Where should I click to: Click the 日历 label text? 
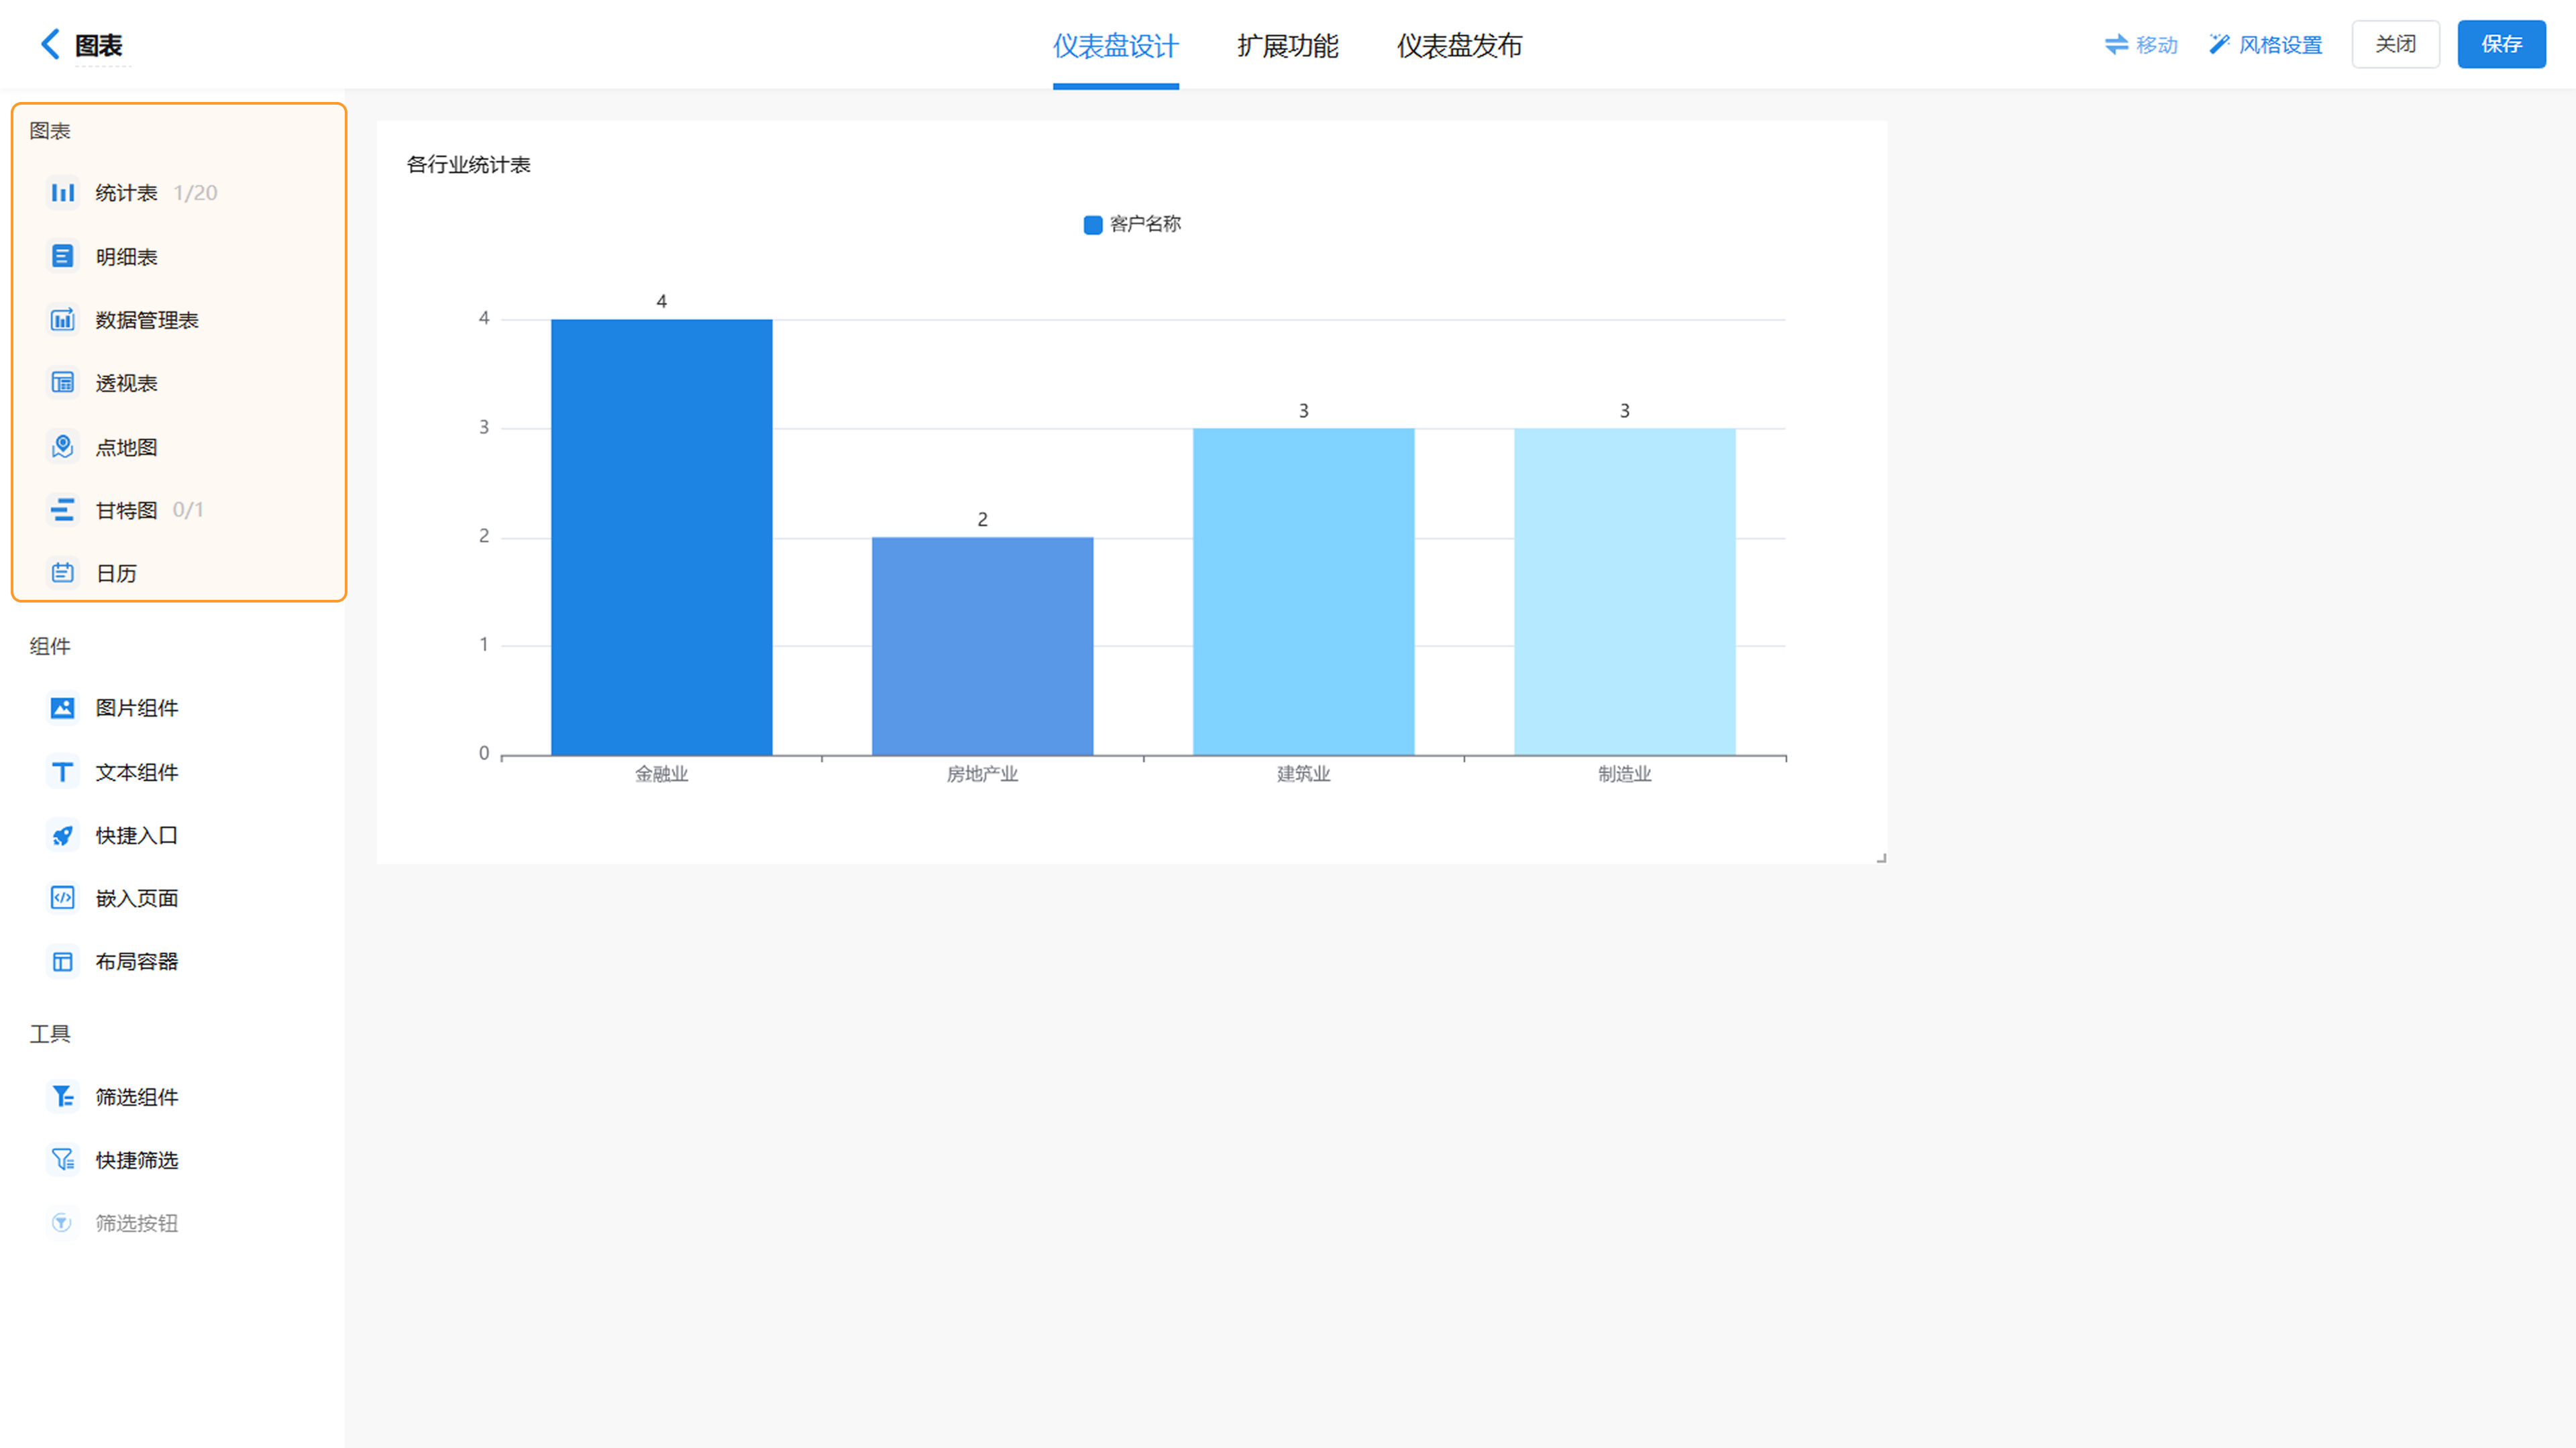[116, 573]
